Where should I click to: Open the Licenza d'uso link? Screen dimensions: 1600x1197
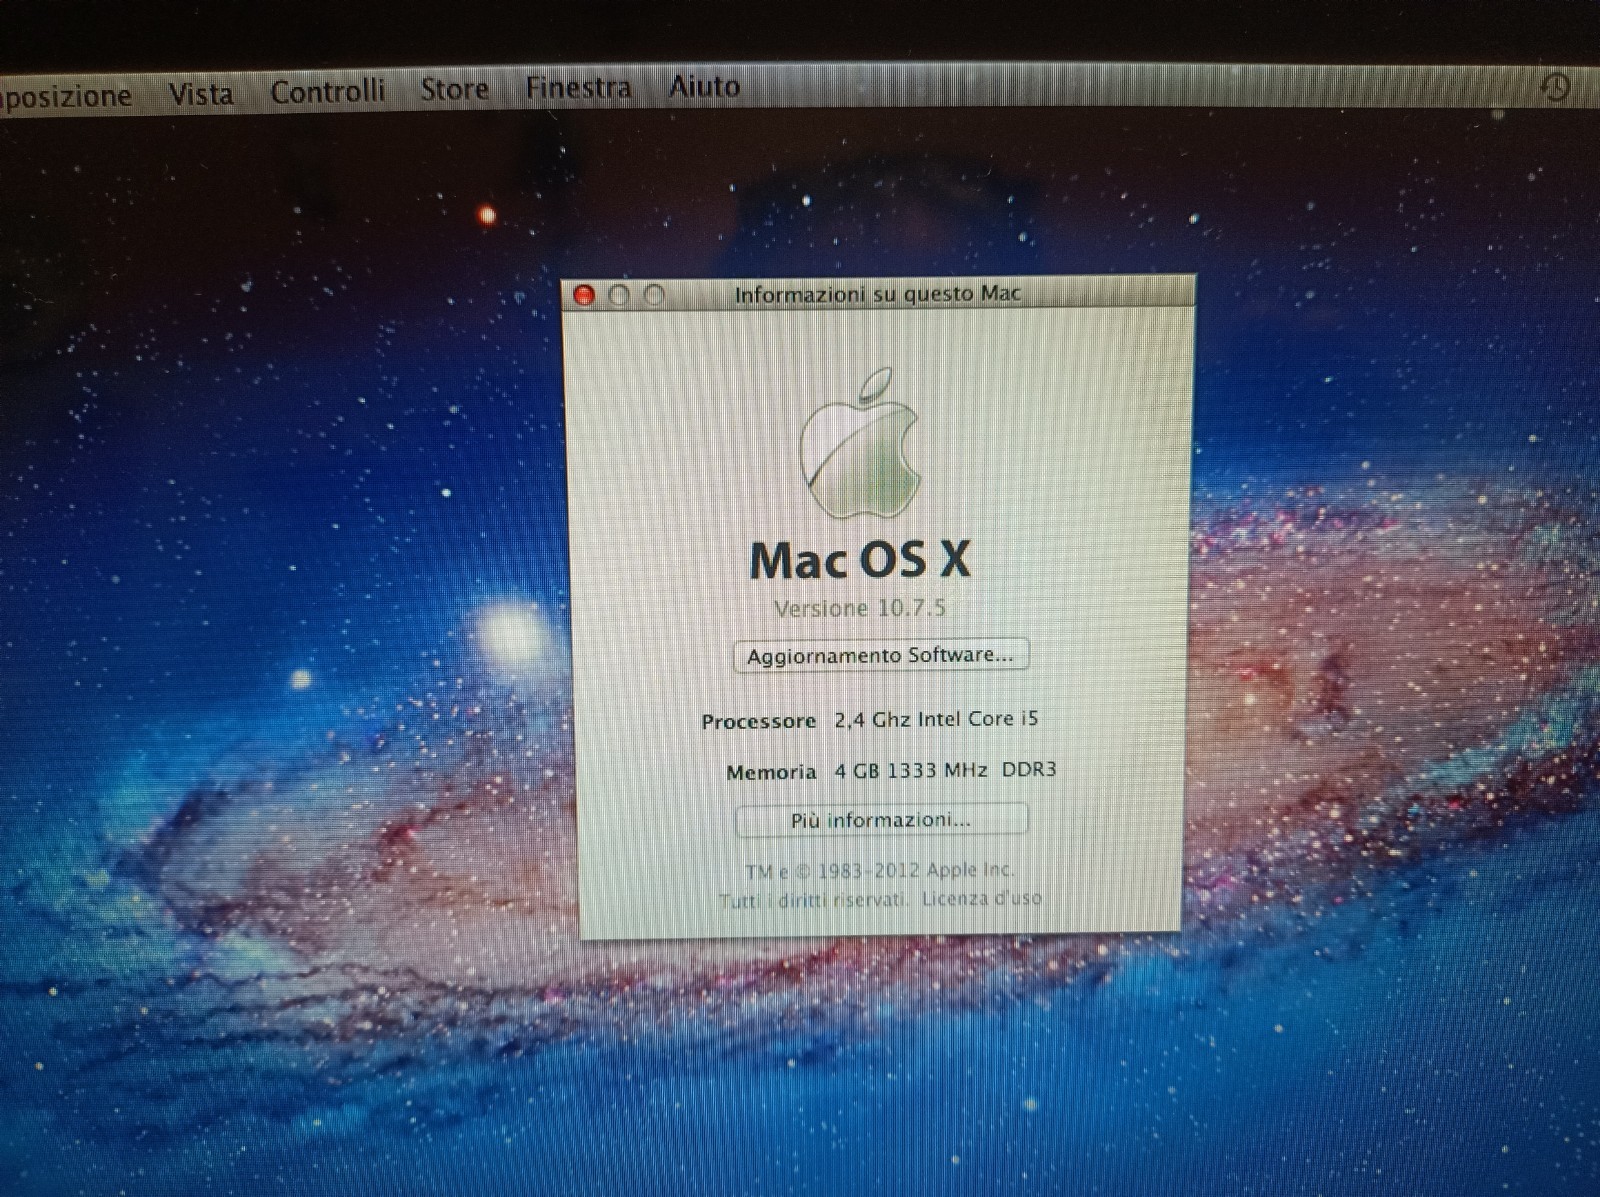point(981,898)
